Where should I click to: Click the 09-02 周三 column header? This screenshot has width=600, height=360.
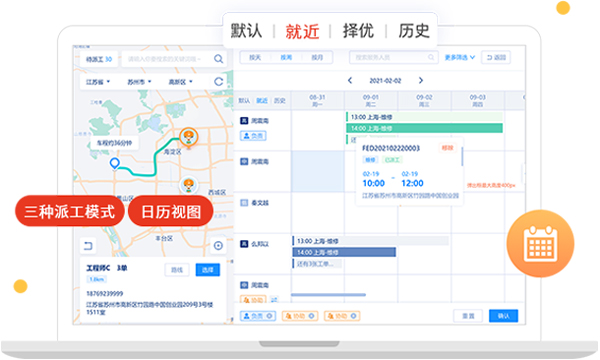pos(424,101)
